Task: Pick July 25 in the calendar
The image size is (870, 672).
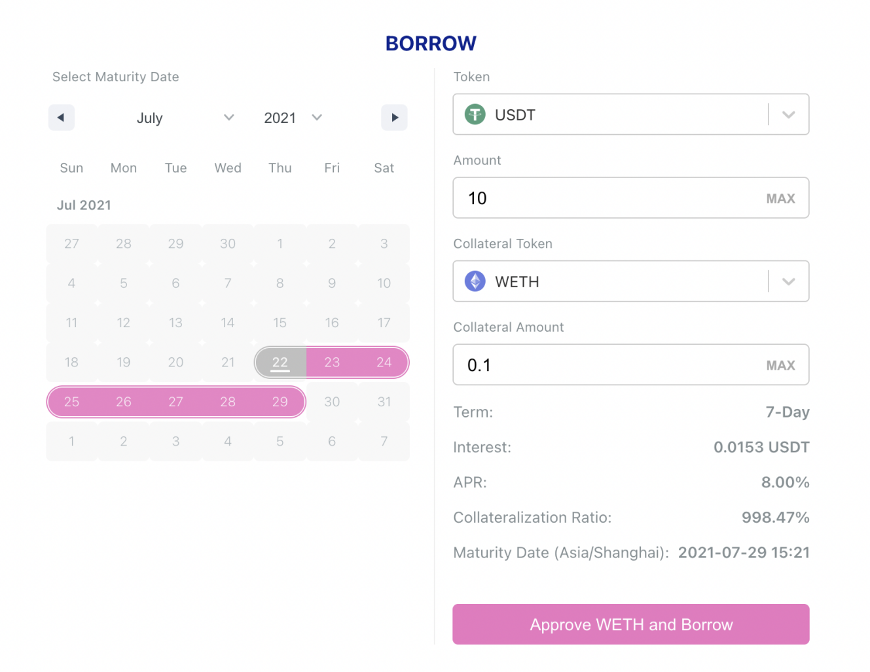Action: point(72,402)
